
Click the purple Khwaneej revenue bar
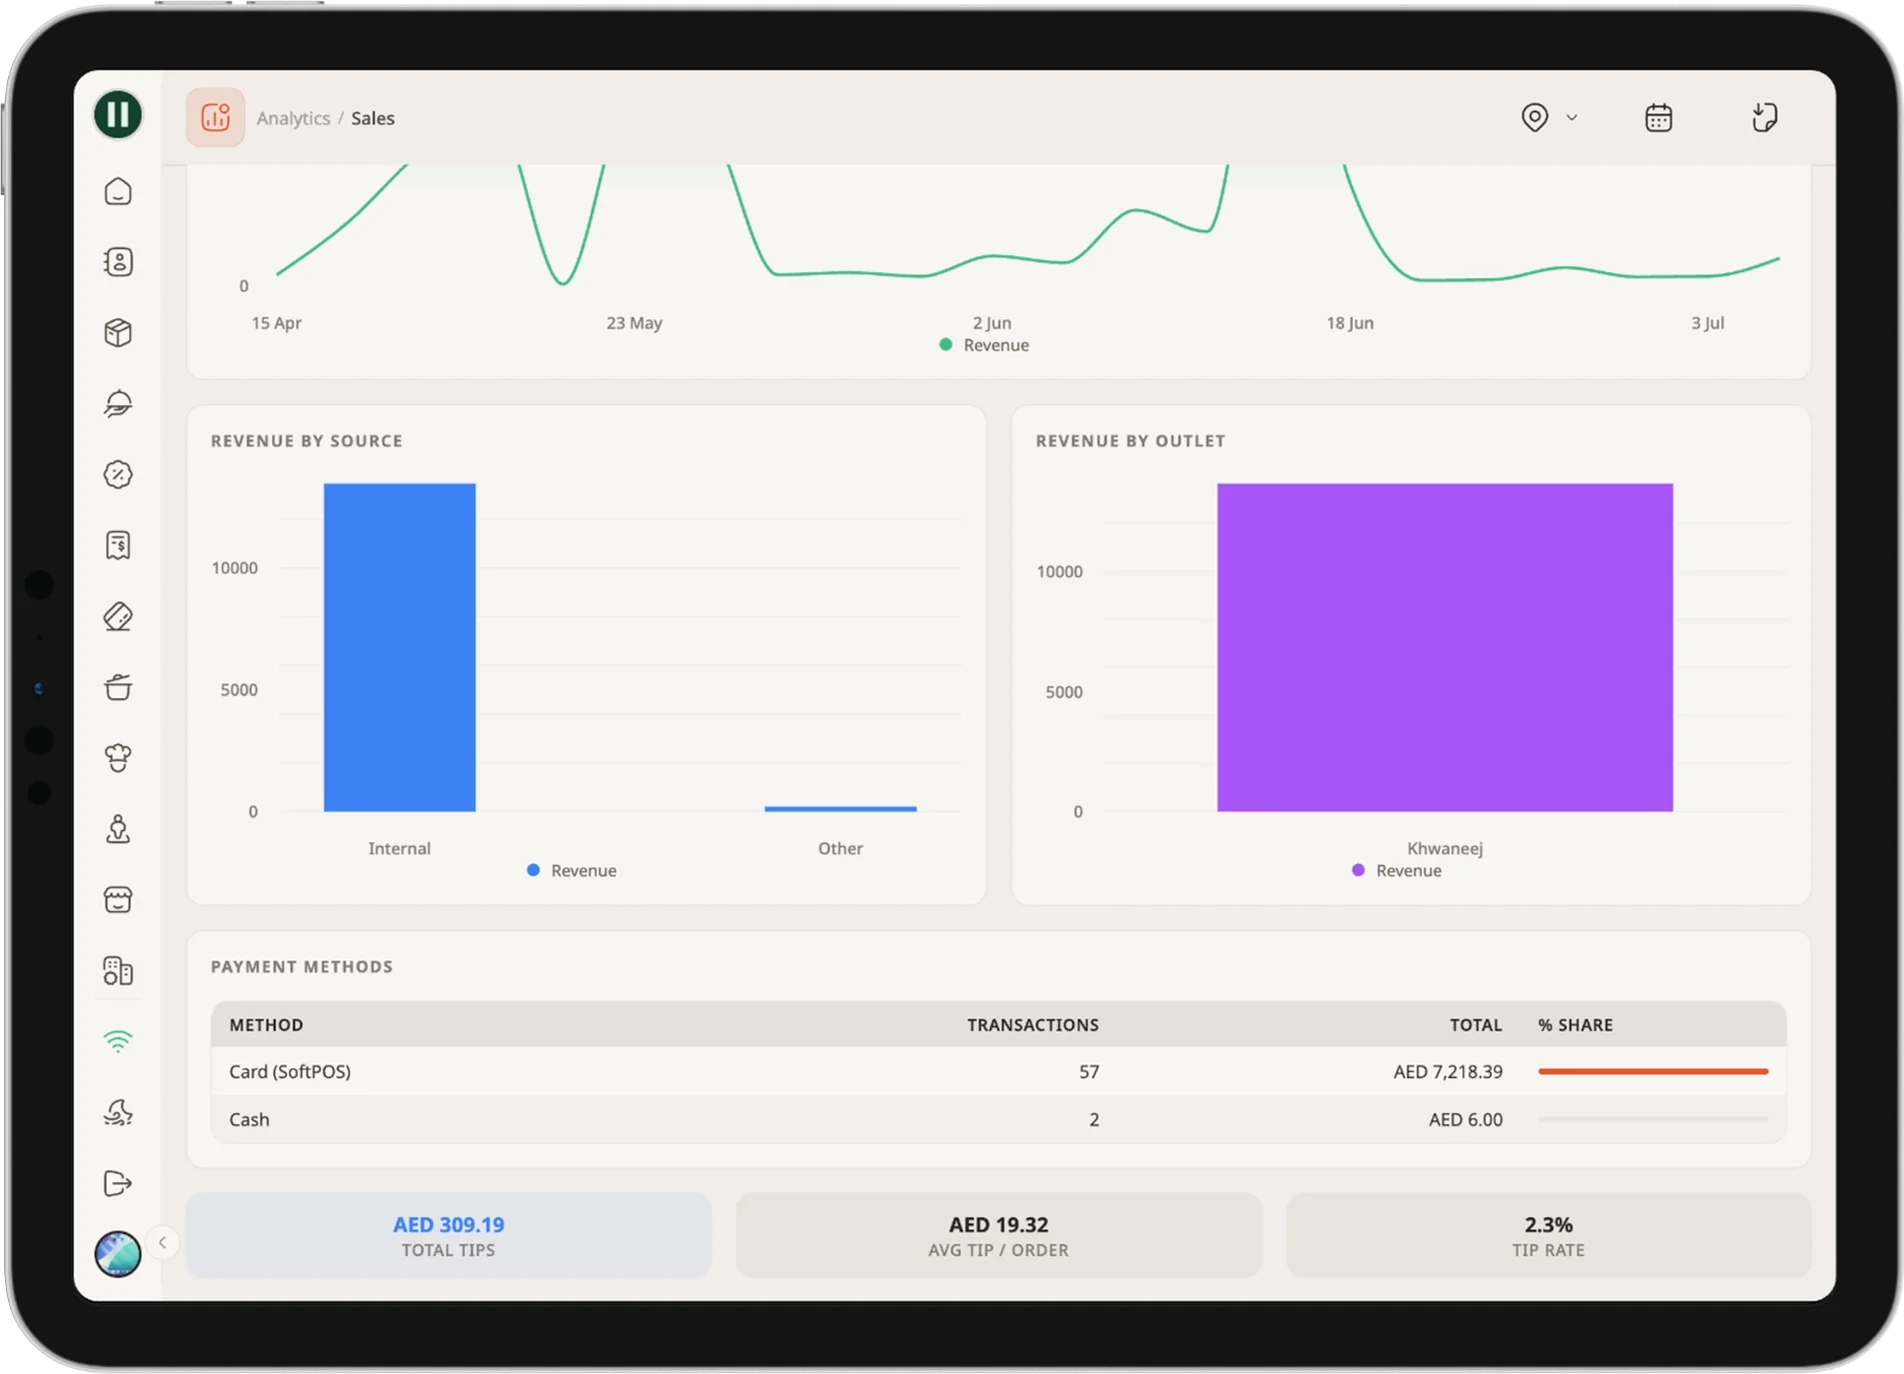click(1445, 647)
